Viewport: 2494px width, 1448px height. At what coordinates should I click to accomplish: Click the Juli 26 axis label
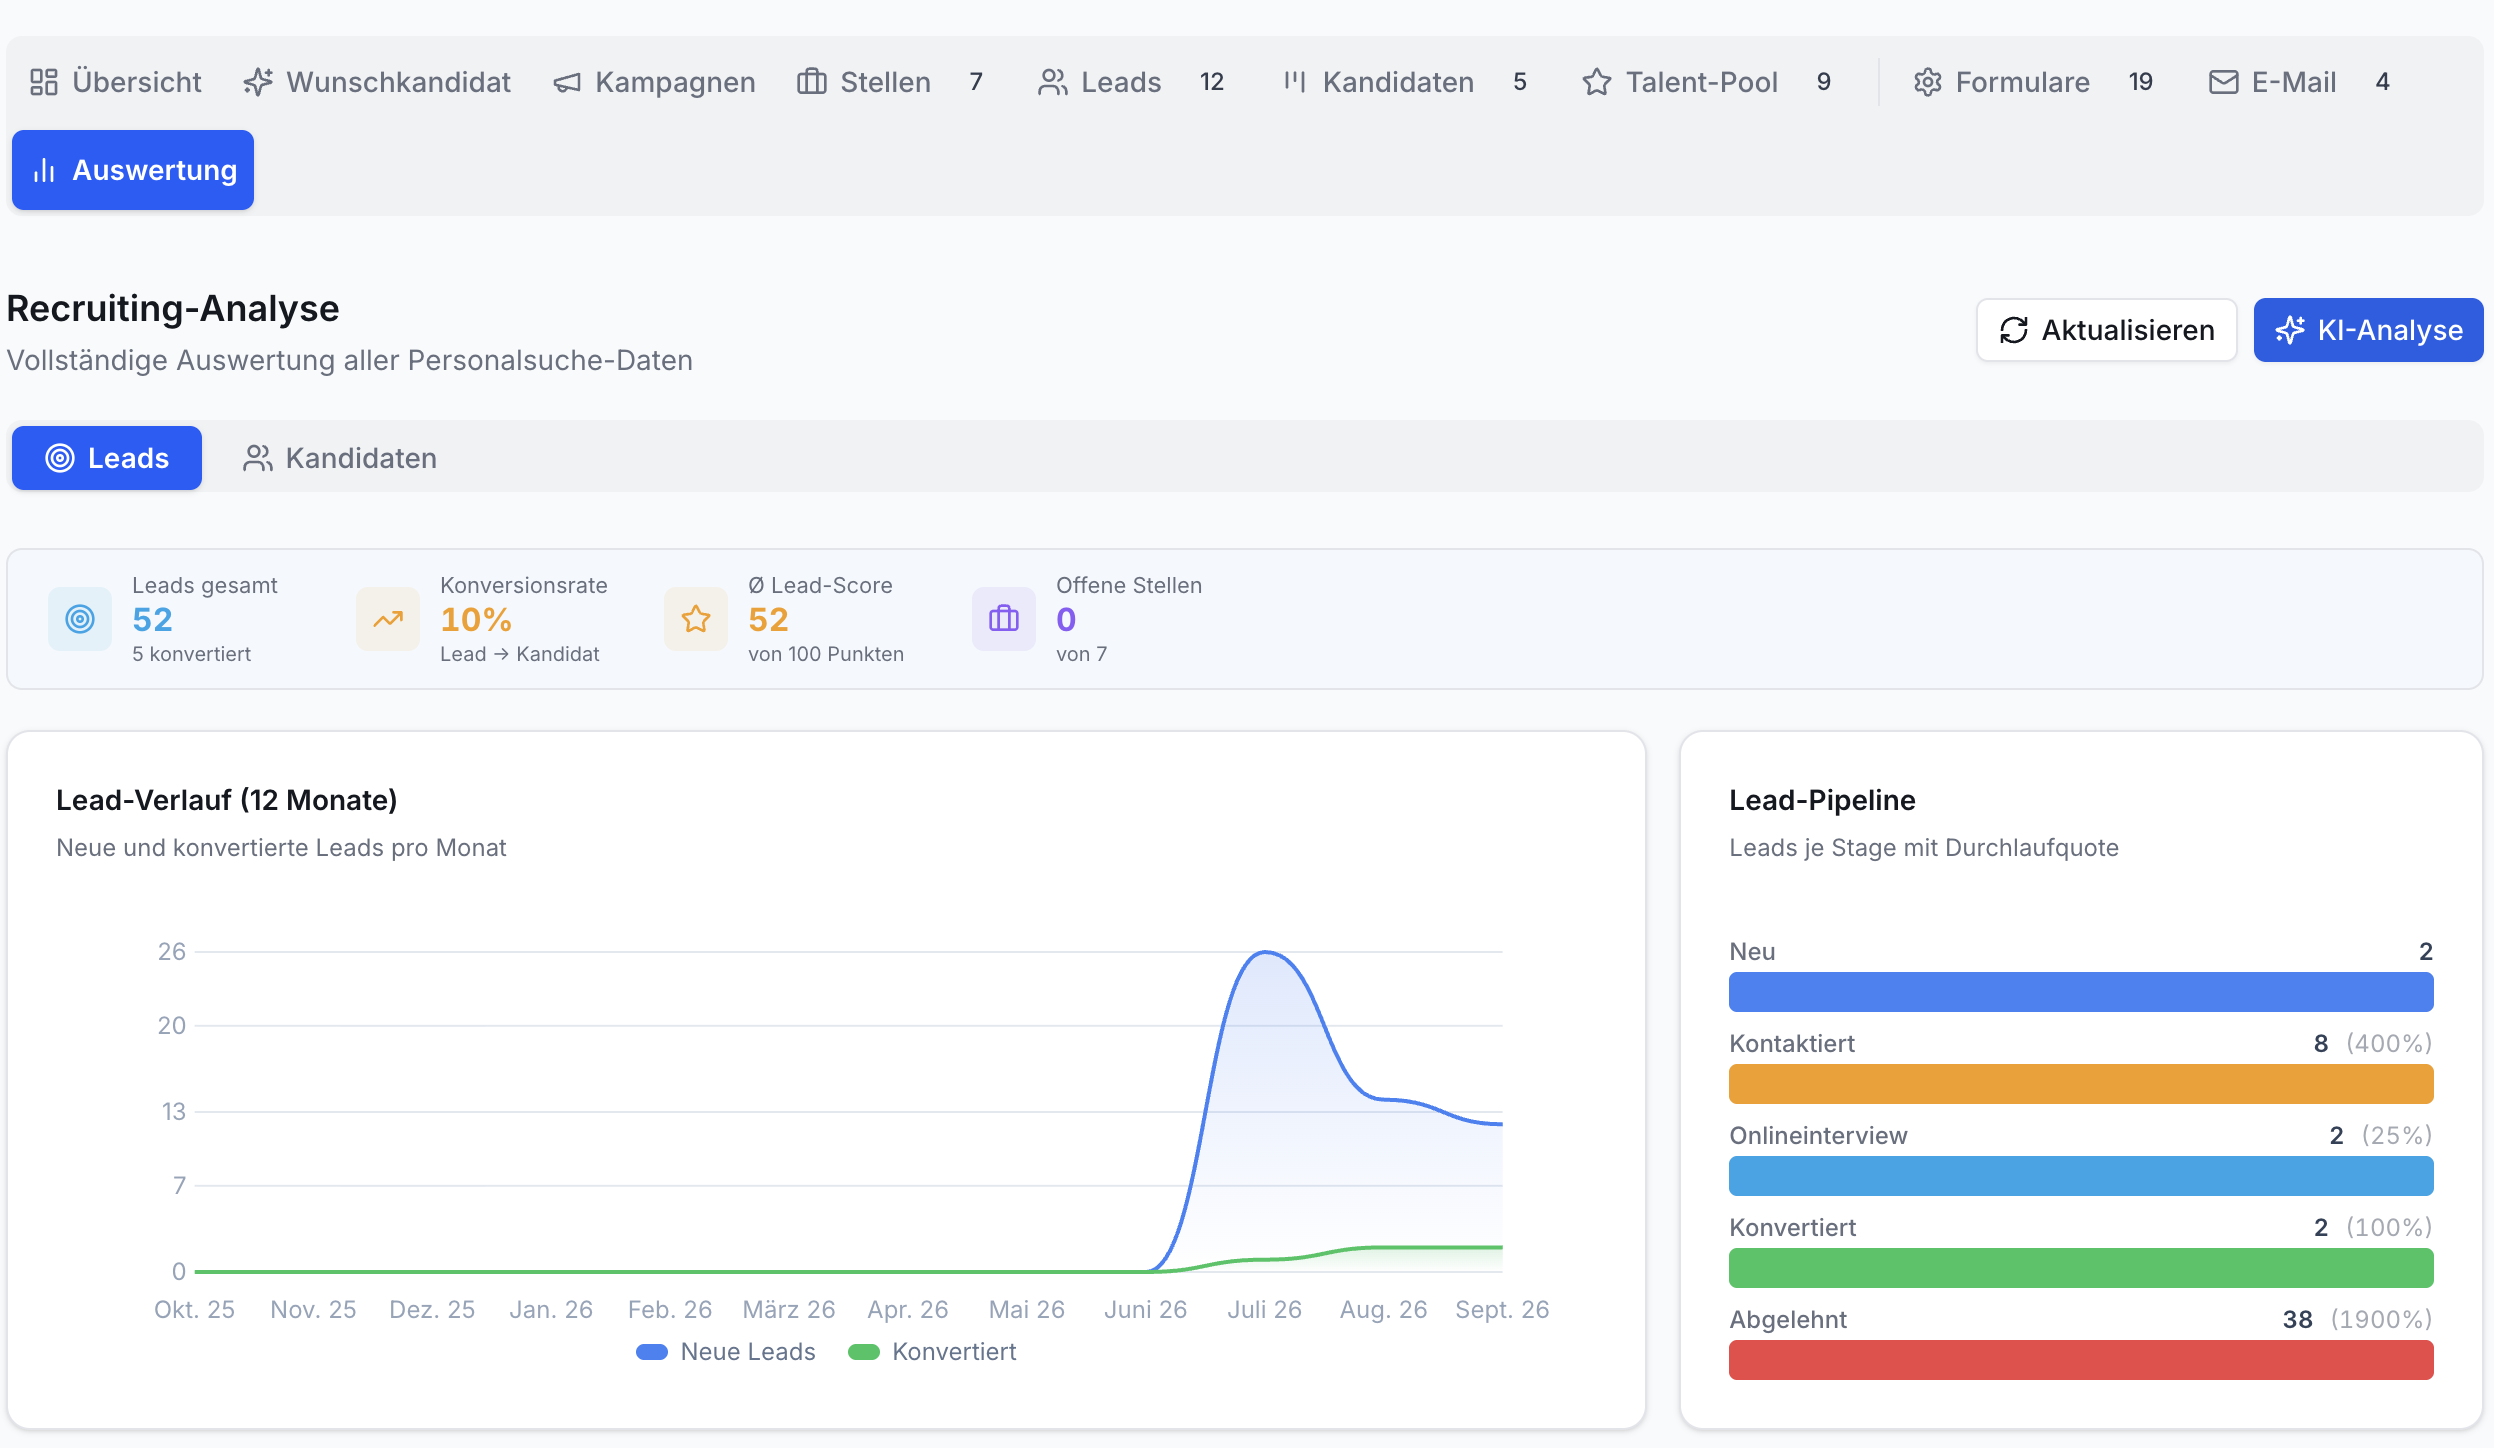click(1265, 1310)
